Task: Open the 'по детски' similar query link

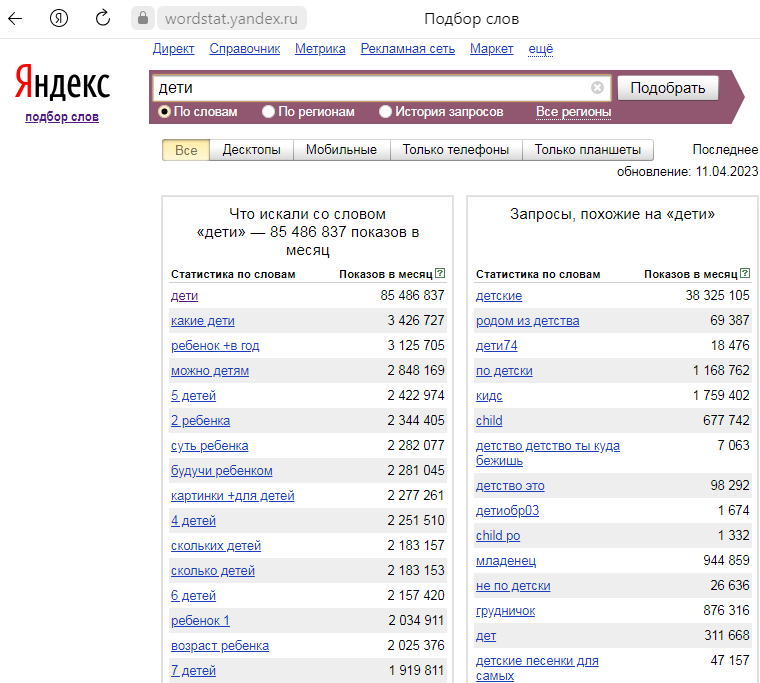Action: click(x=505, y=371)
